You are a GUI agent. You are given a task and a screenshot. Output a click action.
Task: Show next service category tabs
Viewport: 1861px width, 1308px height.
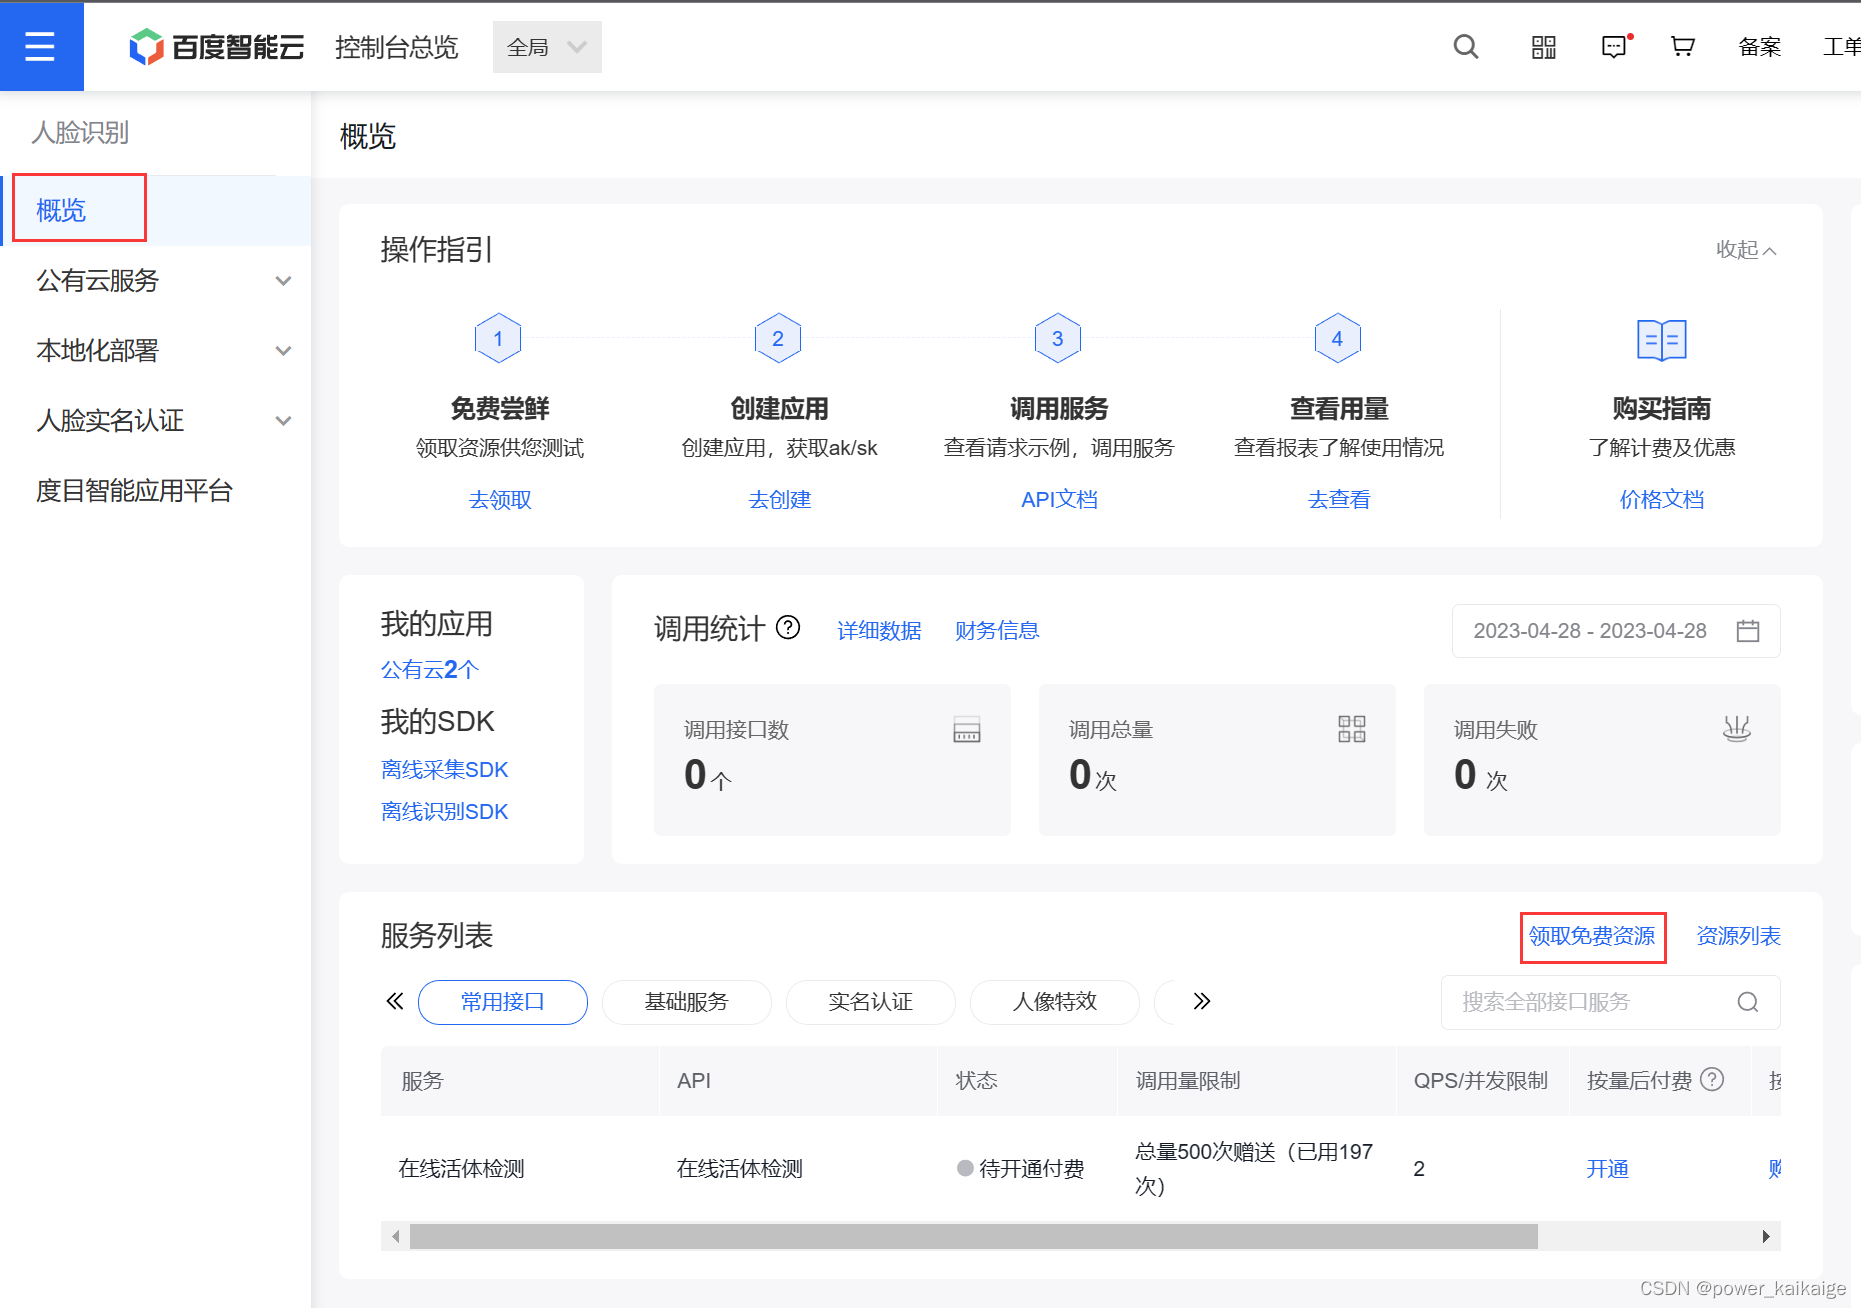tap(1202, 1001)
